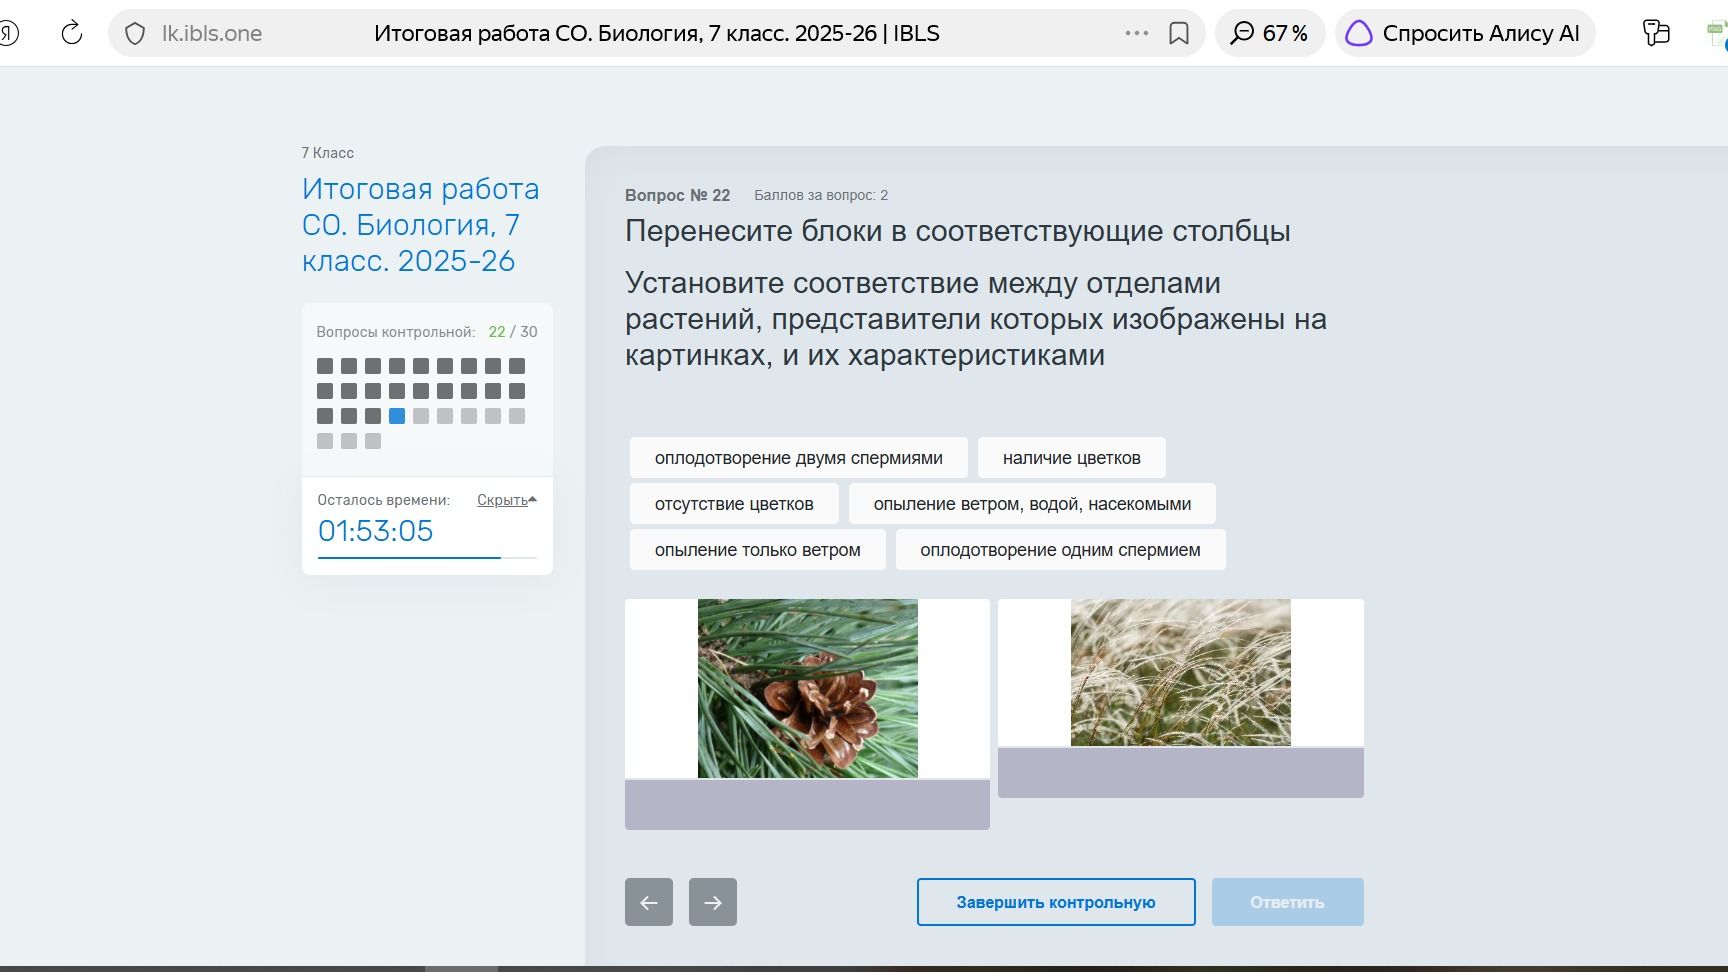This screenshot has width=1728, height=972.
Task: Click the 7 Класс label
Action: pos(328,153)
